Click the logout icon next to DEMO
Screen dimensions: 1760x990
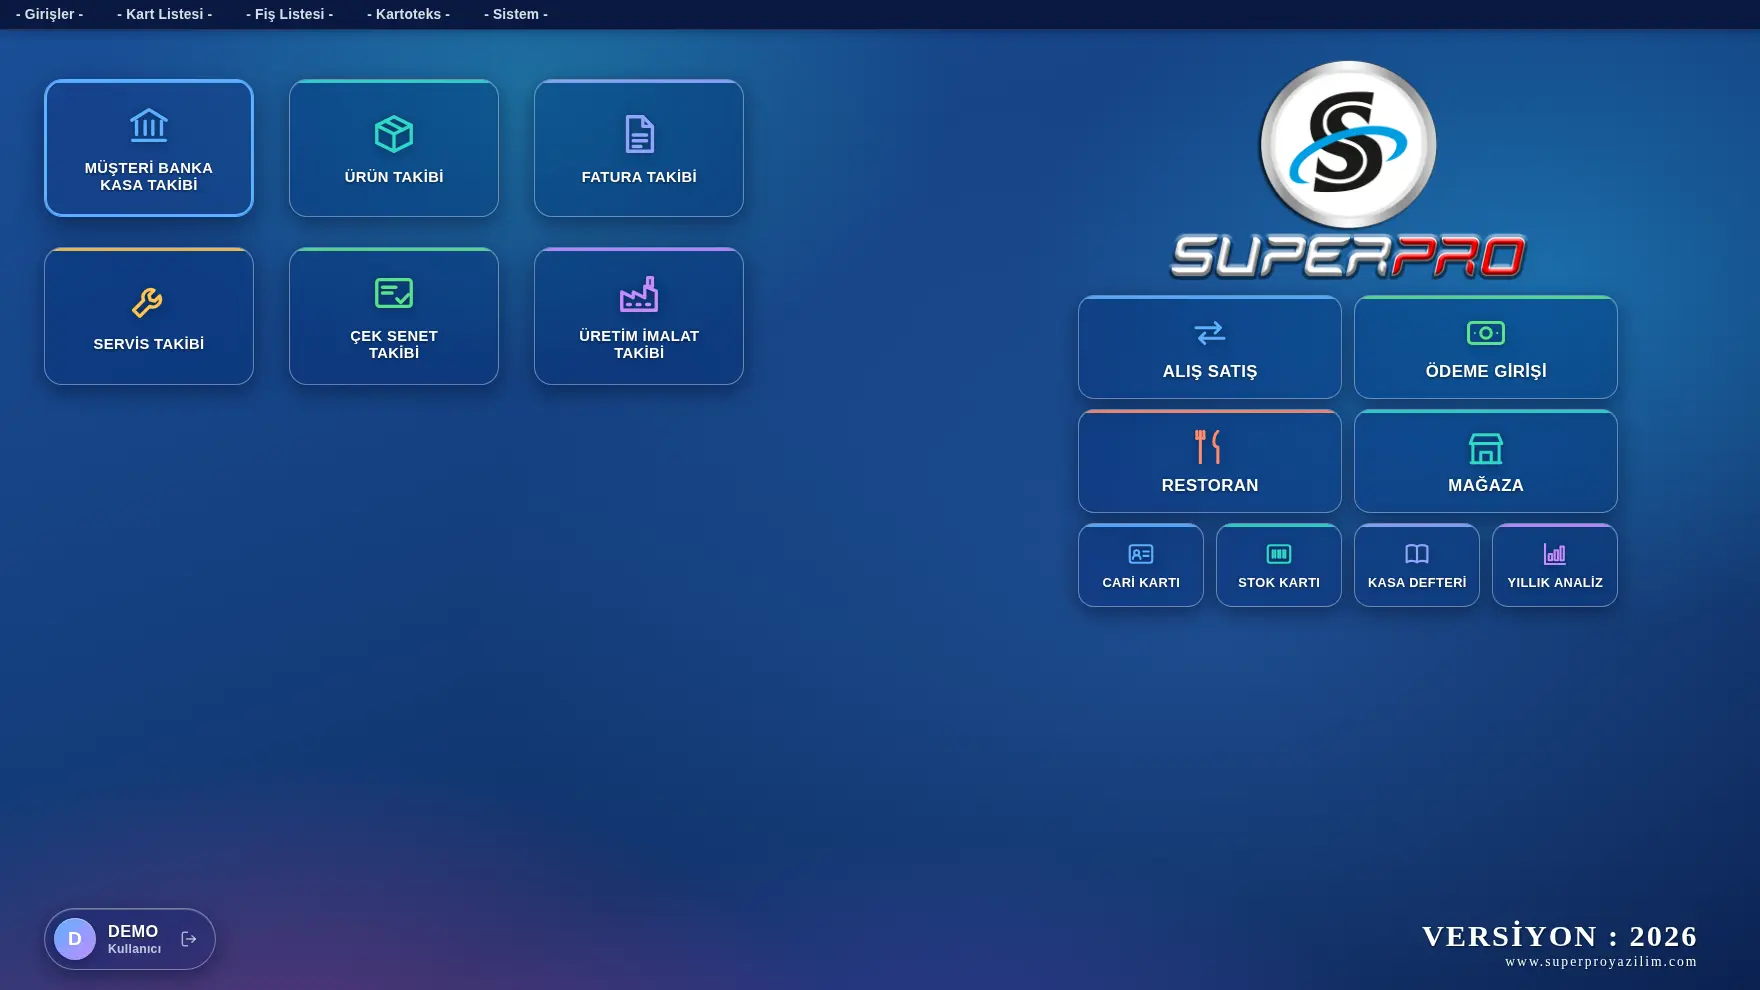point(189,939)
